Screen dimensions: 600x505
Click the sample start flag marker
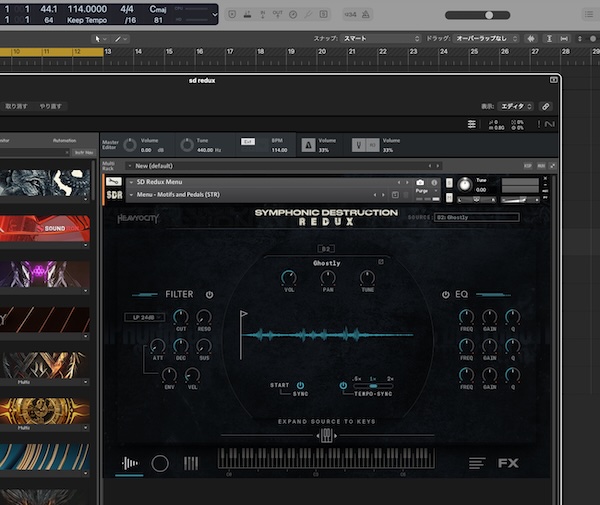pyautogui.click(x=243, y=314)
